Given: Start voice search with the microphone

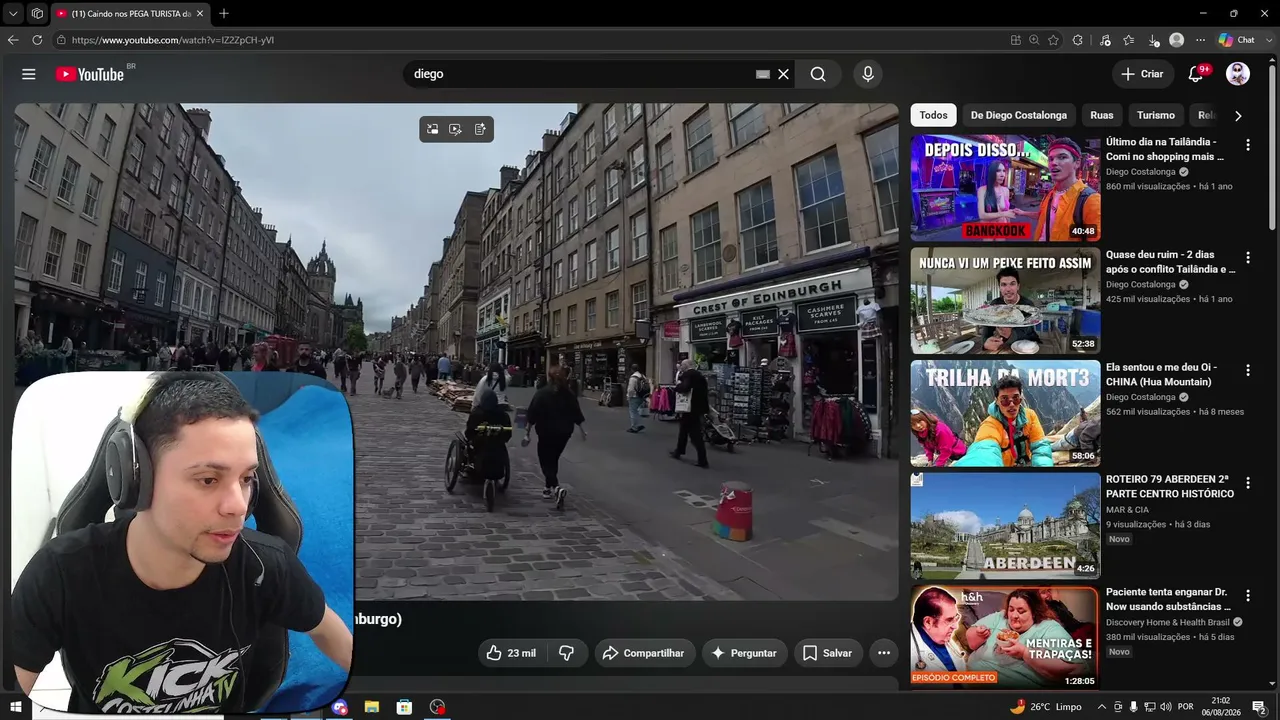Looking at the screenshot, I should click(x=868, y=74).
